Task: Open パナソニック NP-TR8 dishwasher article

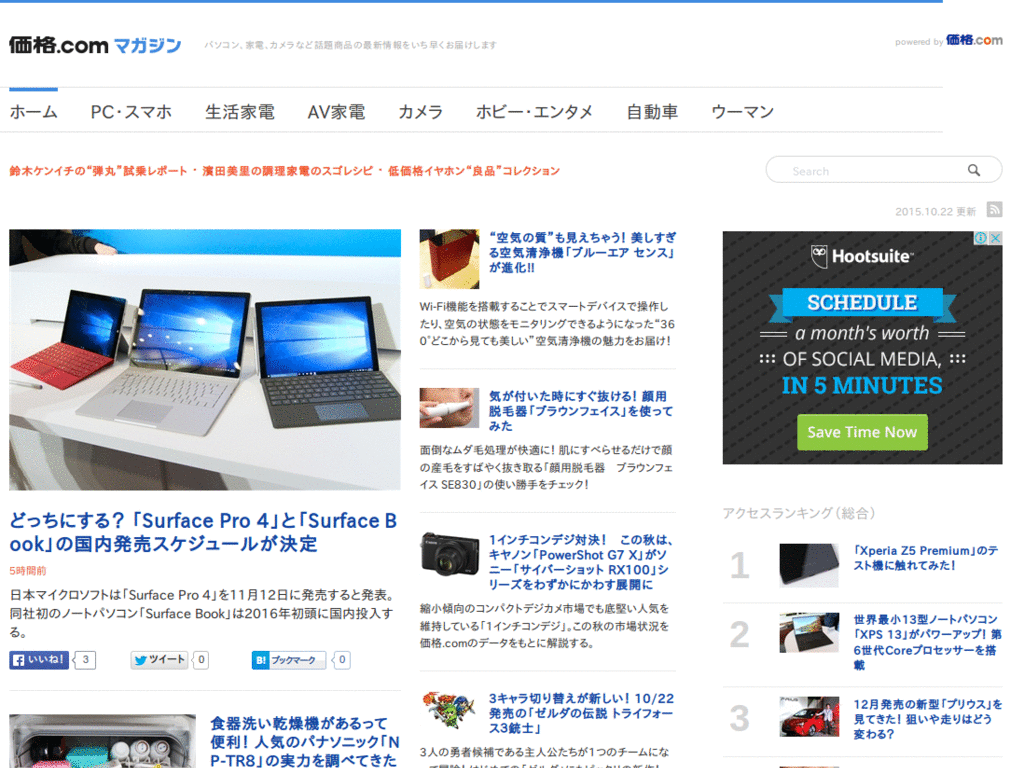Action: click(304, 742)
